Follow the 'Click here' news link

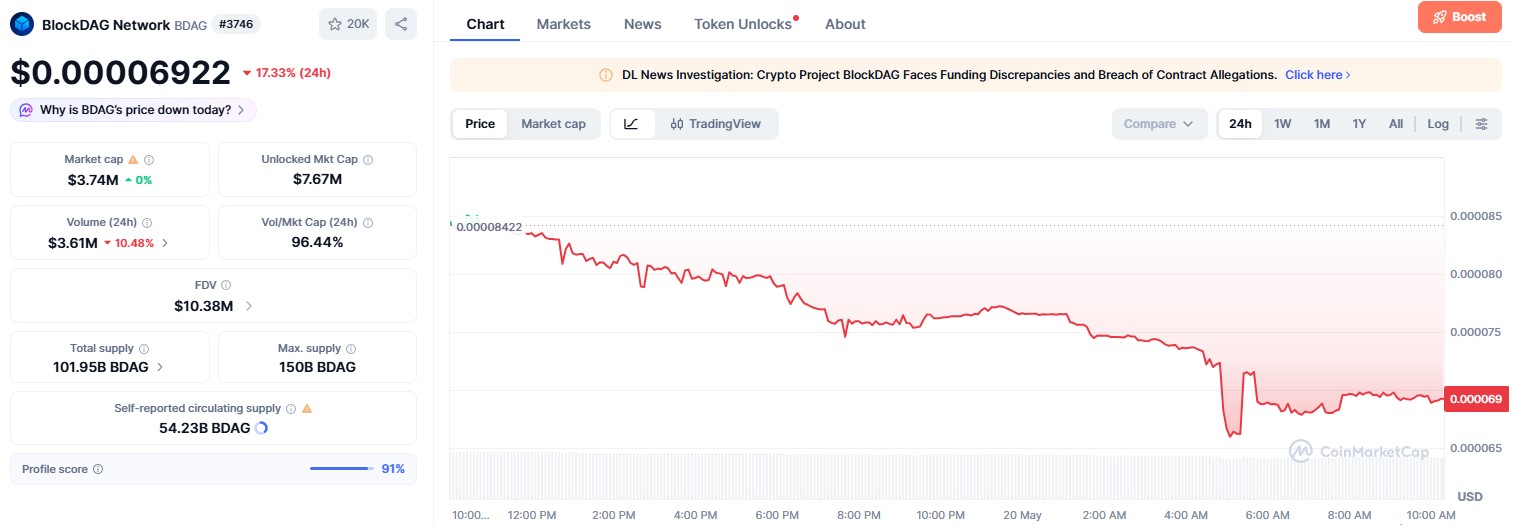[x=1317, y=75]
